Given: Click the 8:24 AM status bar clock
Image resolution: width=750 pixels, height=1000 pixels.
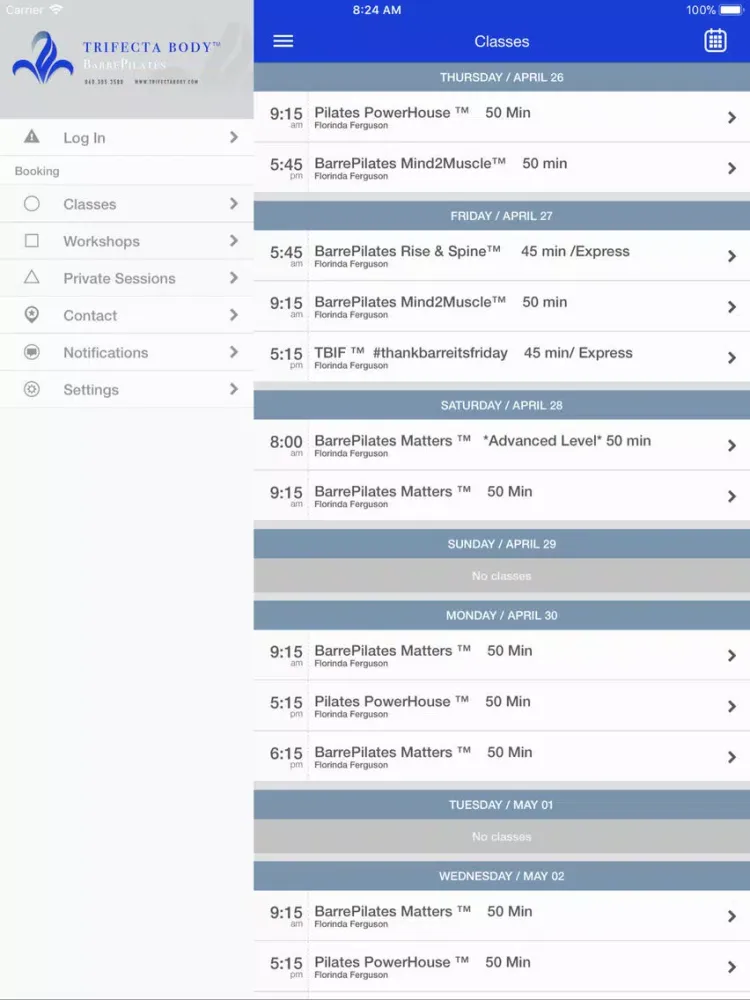Looking at the screenshot, I should pyautogui.click(x=377, y=10).
